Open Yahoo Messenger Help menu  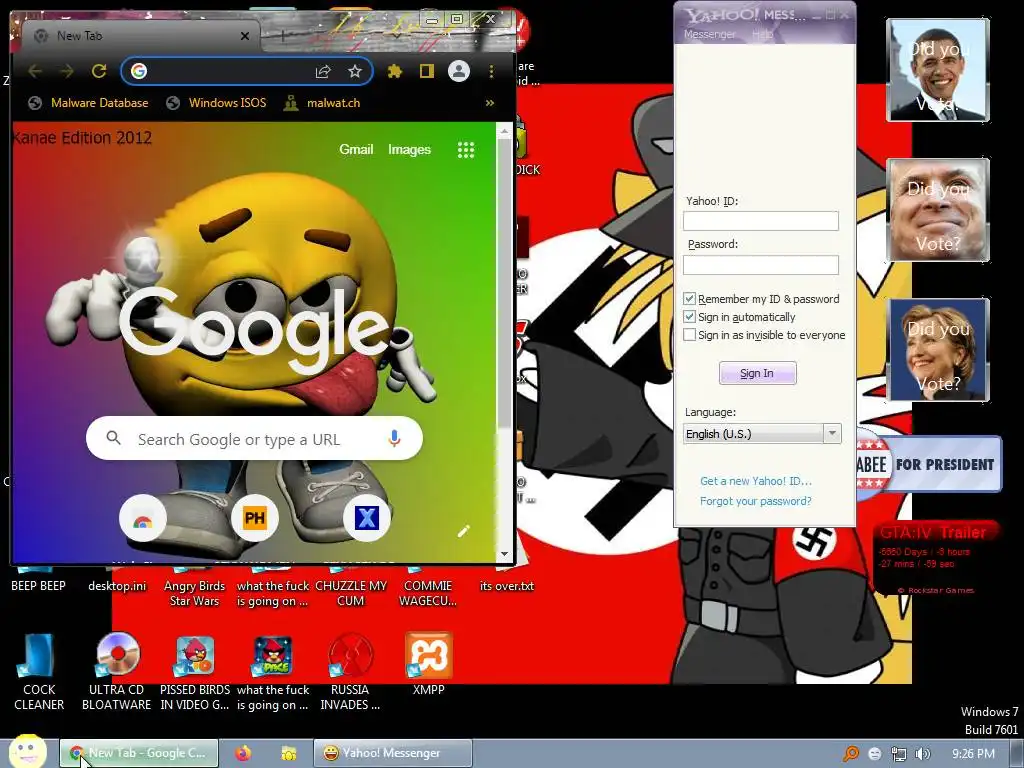(762, 34)
